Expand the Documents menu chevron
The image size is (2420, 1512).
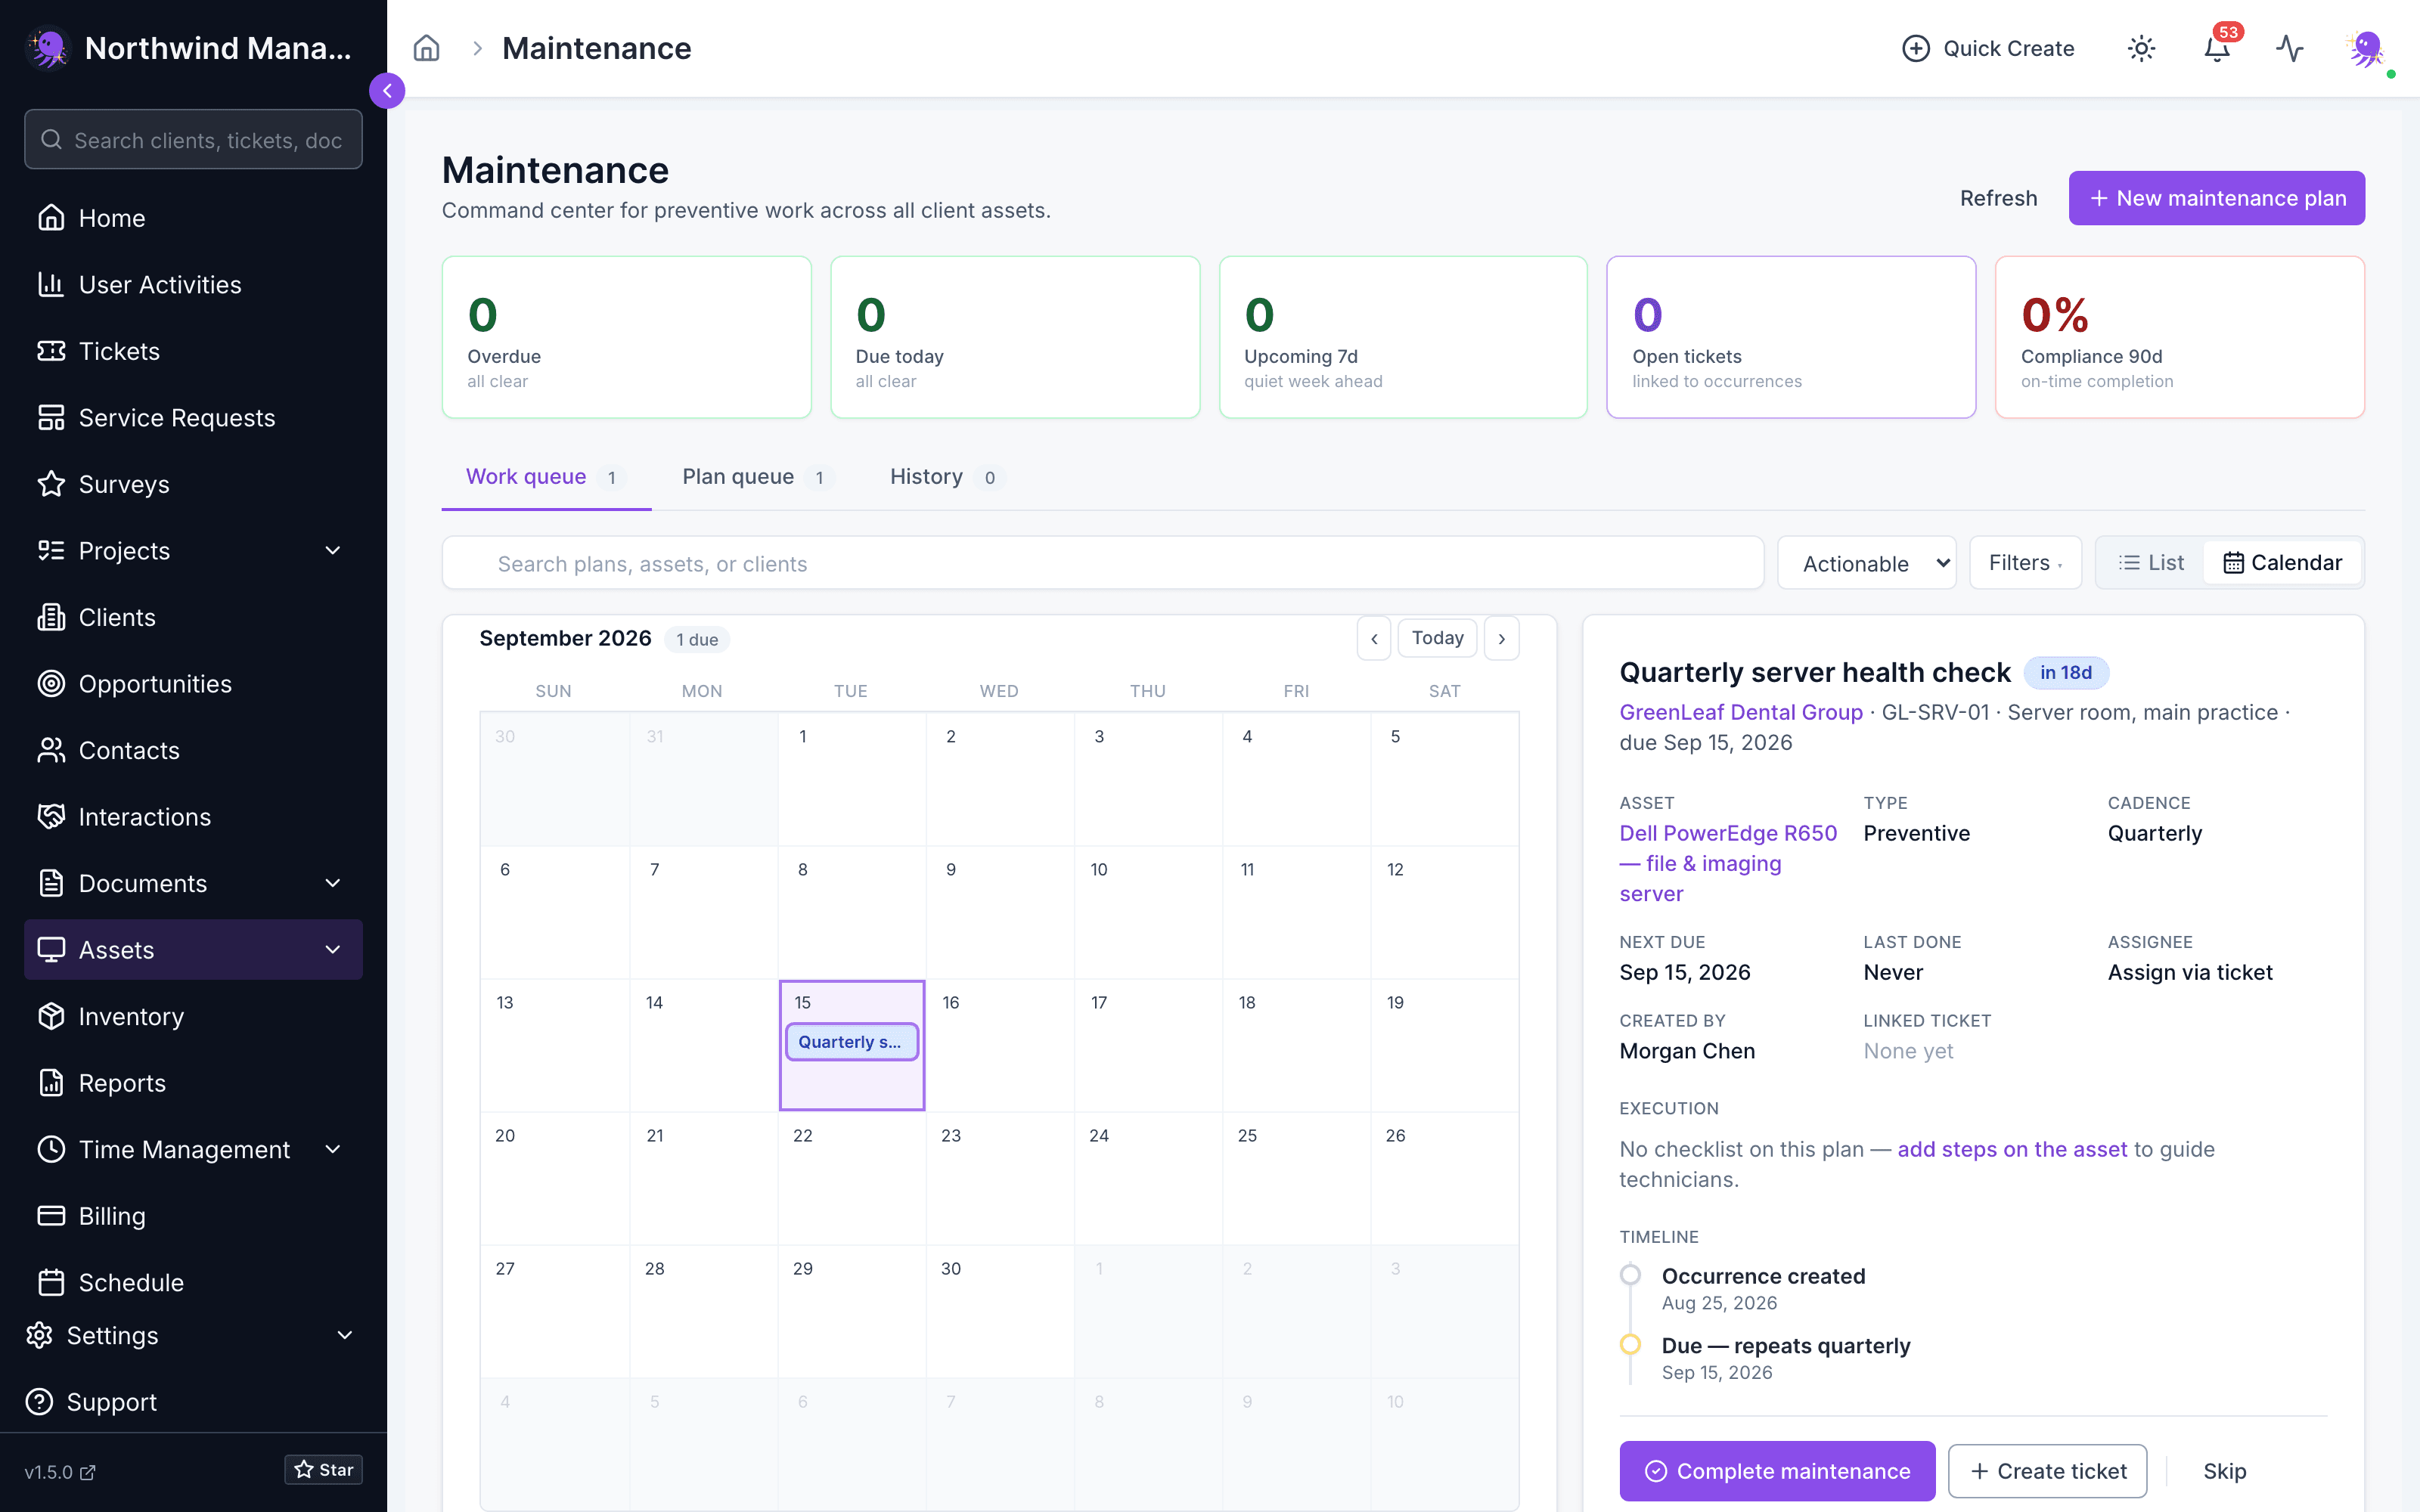(333, 883)
